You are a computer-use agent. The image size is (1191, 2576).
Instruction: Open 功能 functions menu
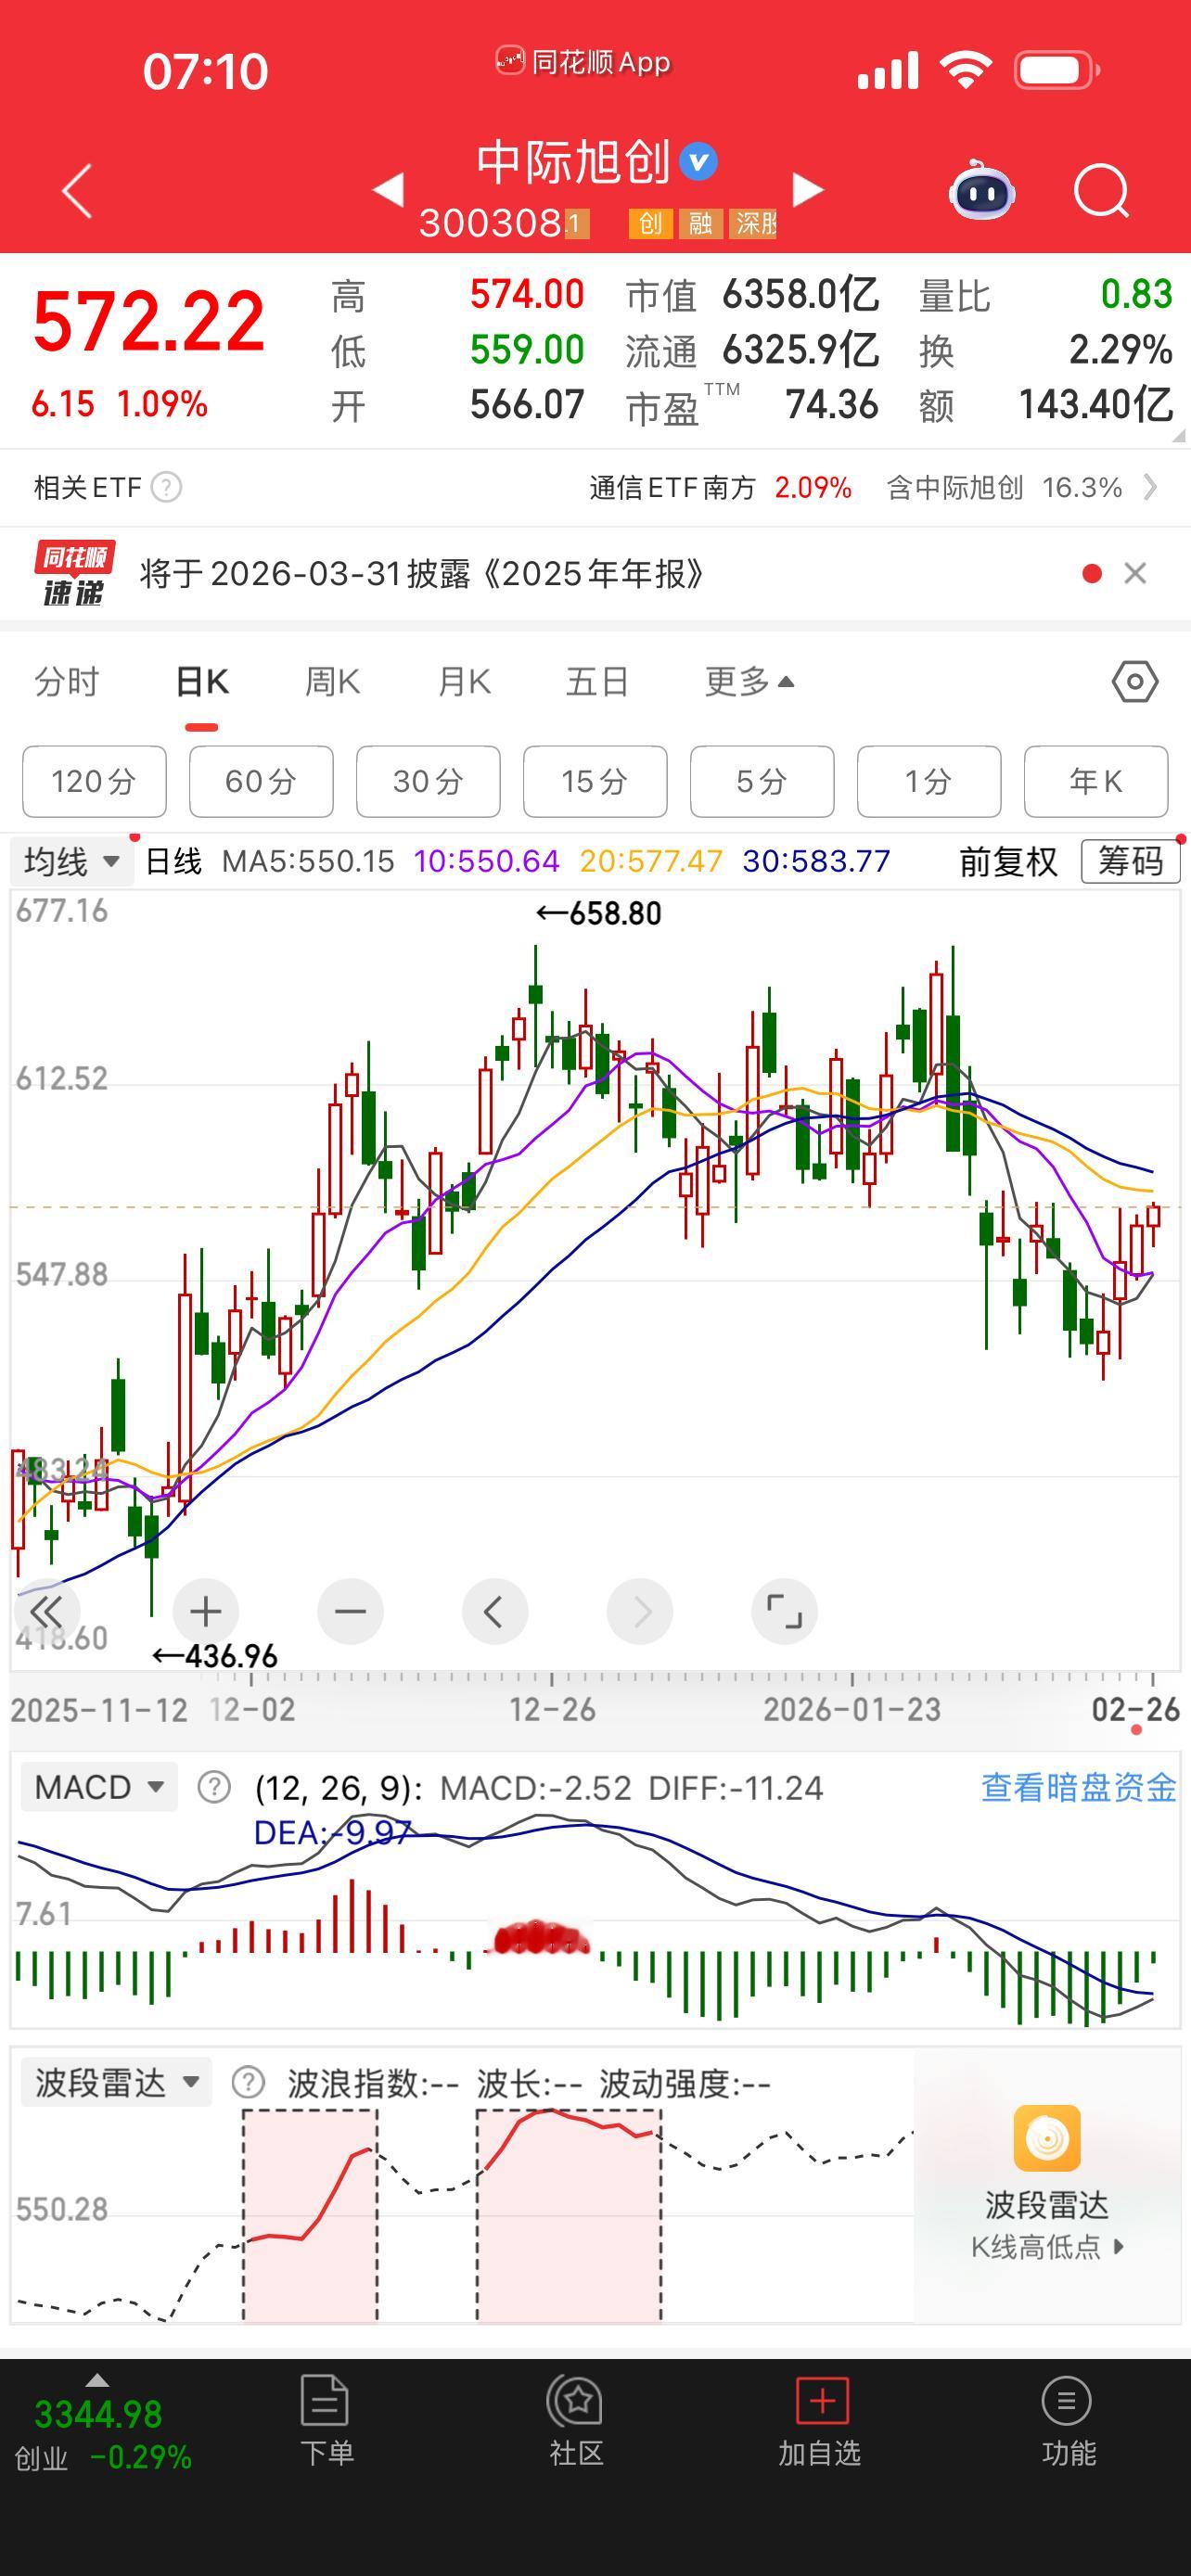coord(1068,2422)
